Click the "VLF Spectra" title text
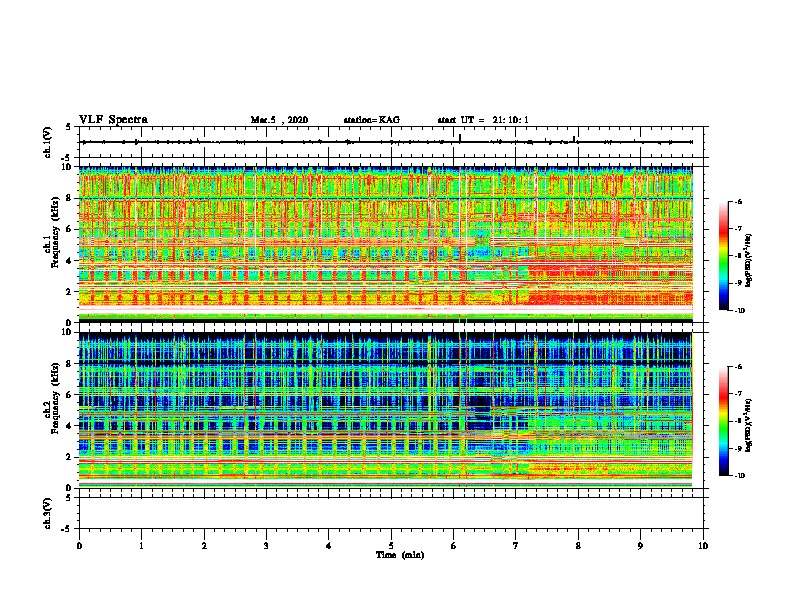Screen dimensions: 792x612 [x=113, y=120]
